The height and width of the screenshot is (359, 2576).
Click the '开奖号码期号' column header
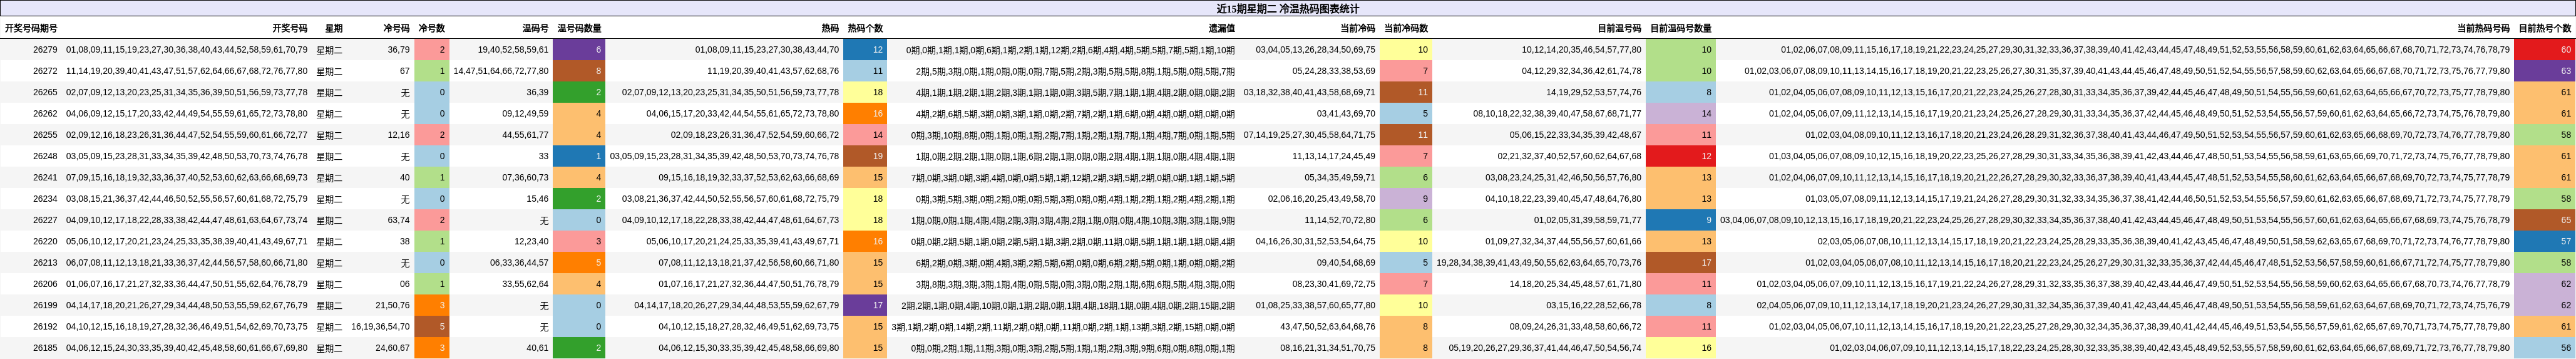[x=31, y=29]
